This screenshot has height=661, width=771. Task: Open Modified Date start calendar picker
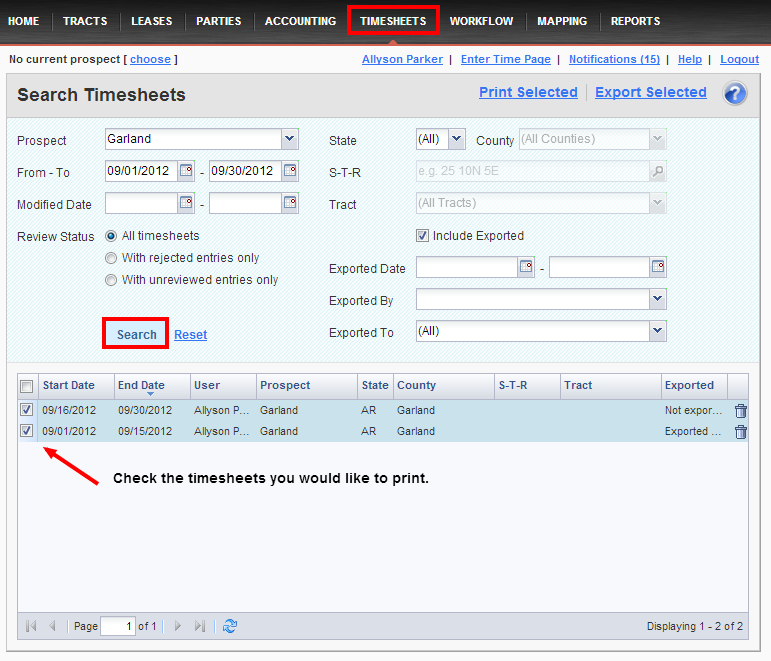(186, 203)
